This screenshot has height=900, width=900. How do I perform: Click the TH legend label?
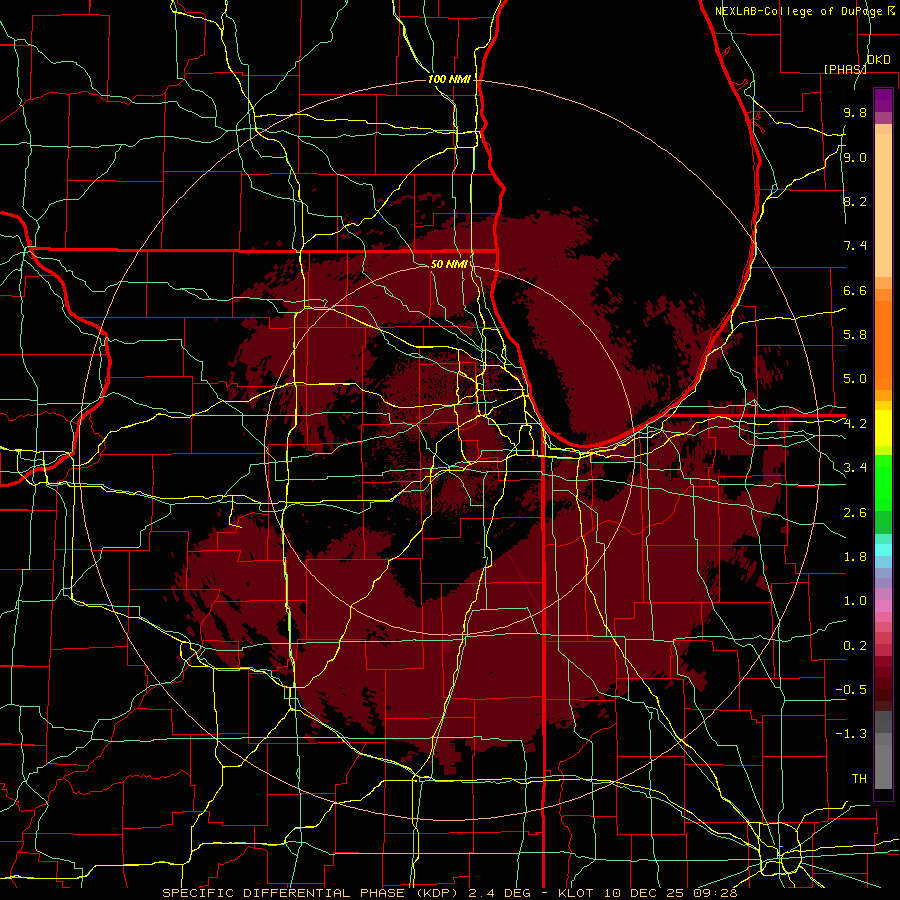pyautogui.click(x=859, y=779)
